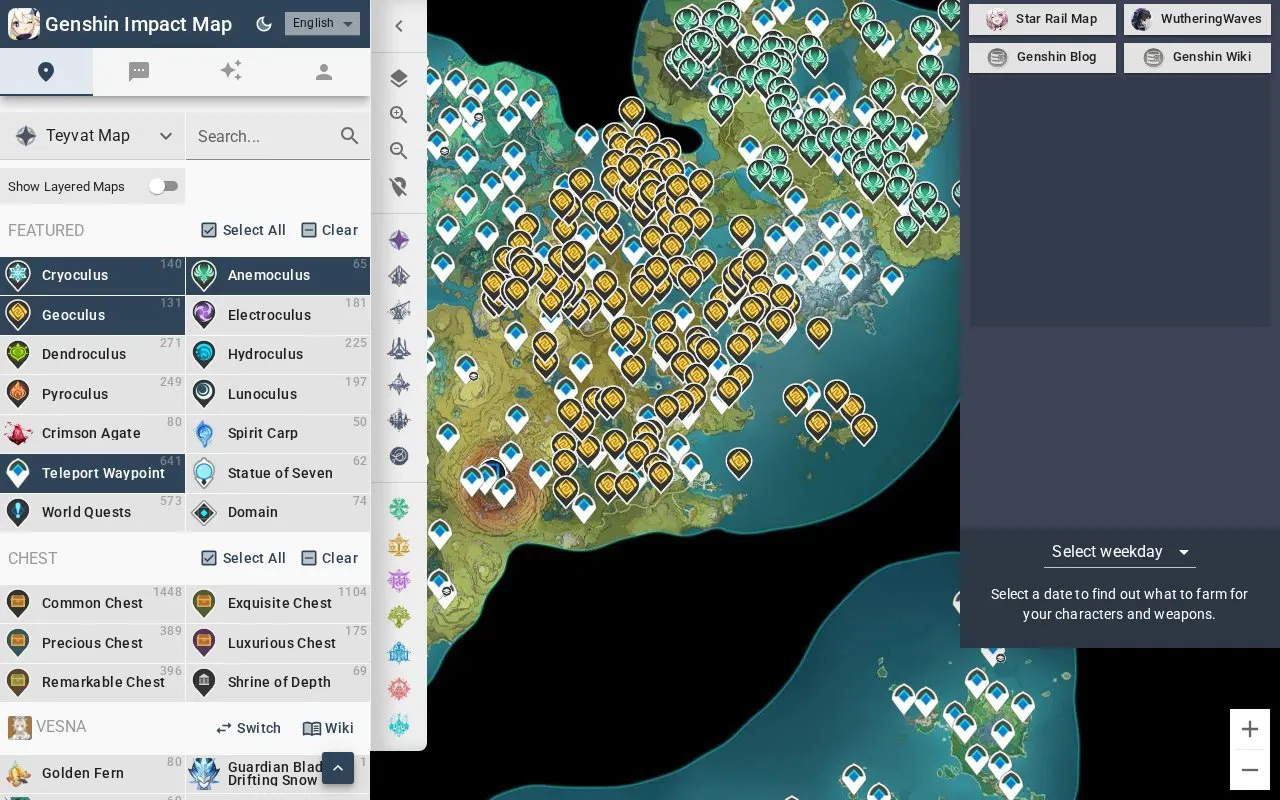This screenshot has height=800, width=1280.
Task: Click the Lunoculus icon
Action: (x=204, y=394)
